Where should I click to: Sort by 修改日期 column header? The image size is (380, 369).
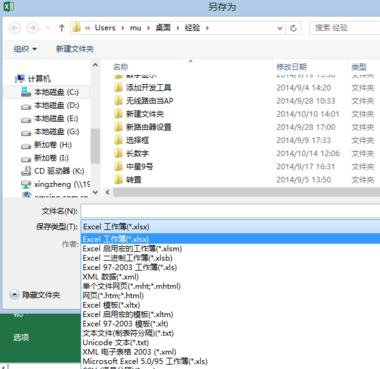[292, 67]
